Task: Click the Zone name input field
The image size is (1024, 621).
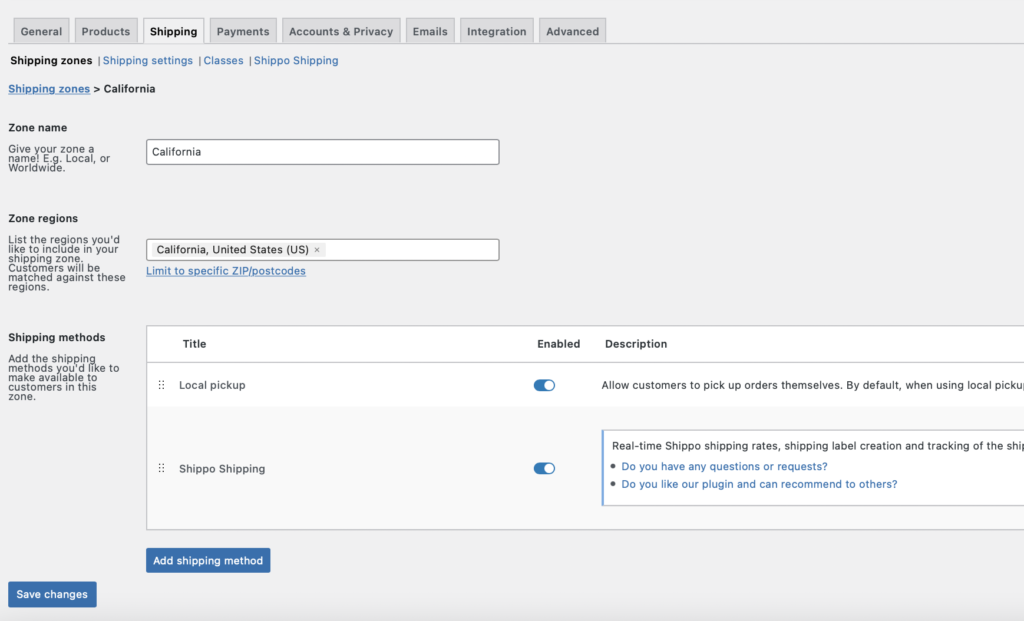Action: (x=322, y=152)
